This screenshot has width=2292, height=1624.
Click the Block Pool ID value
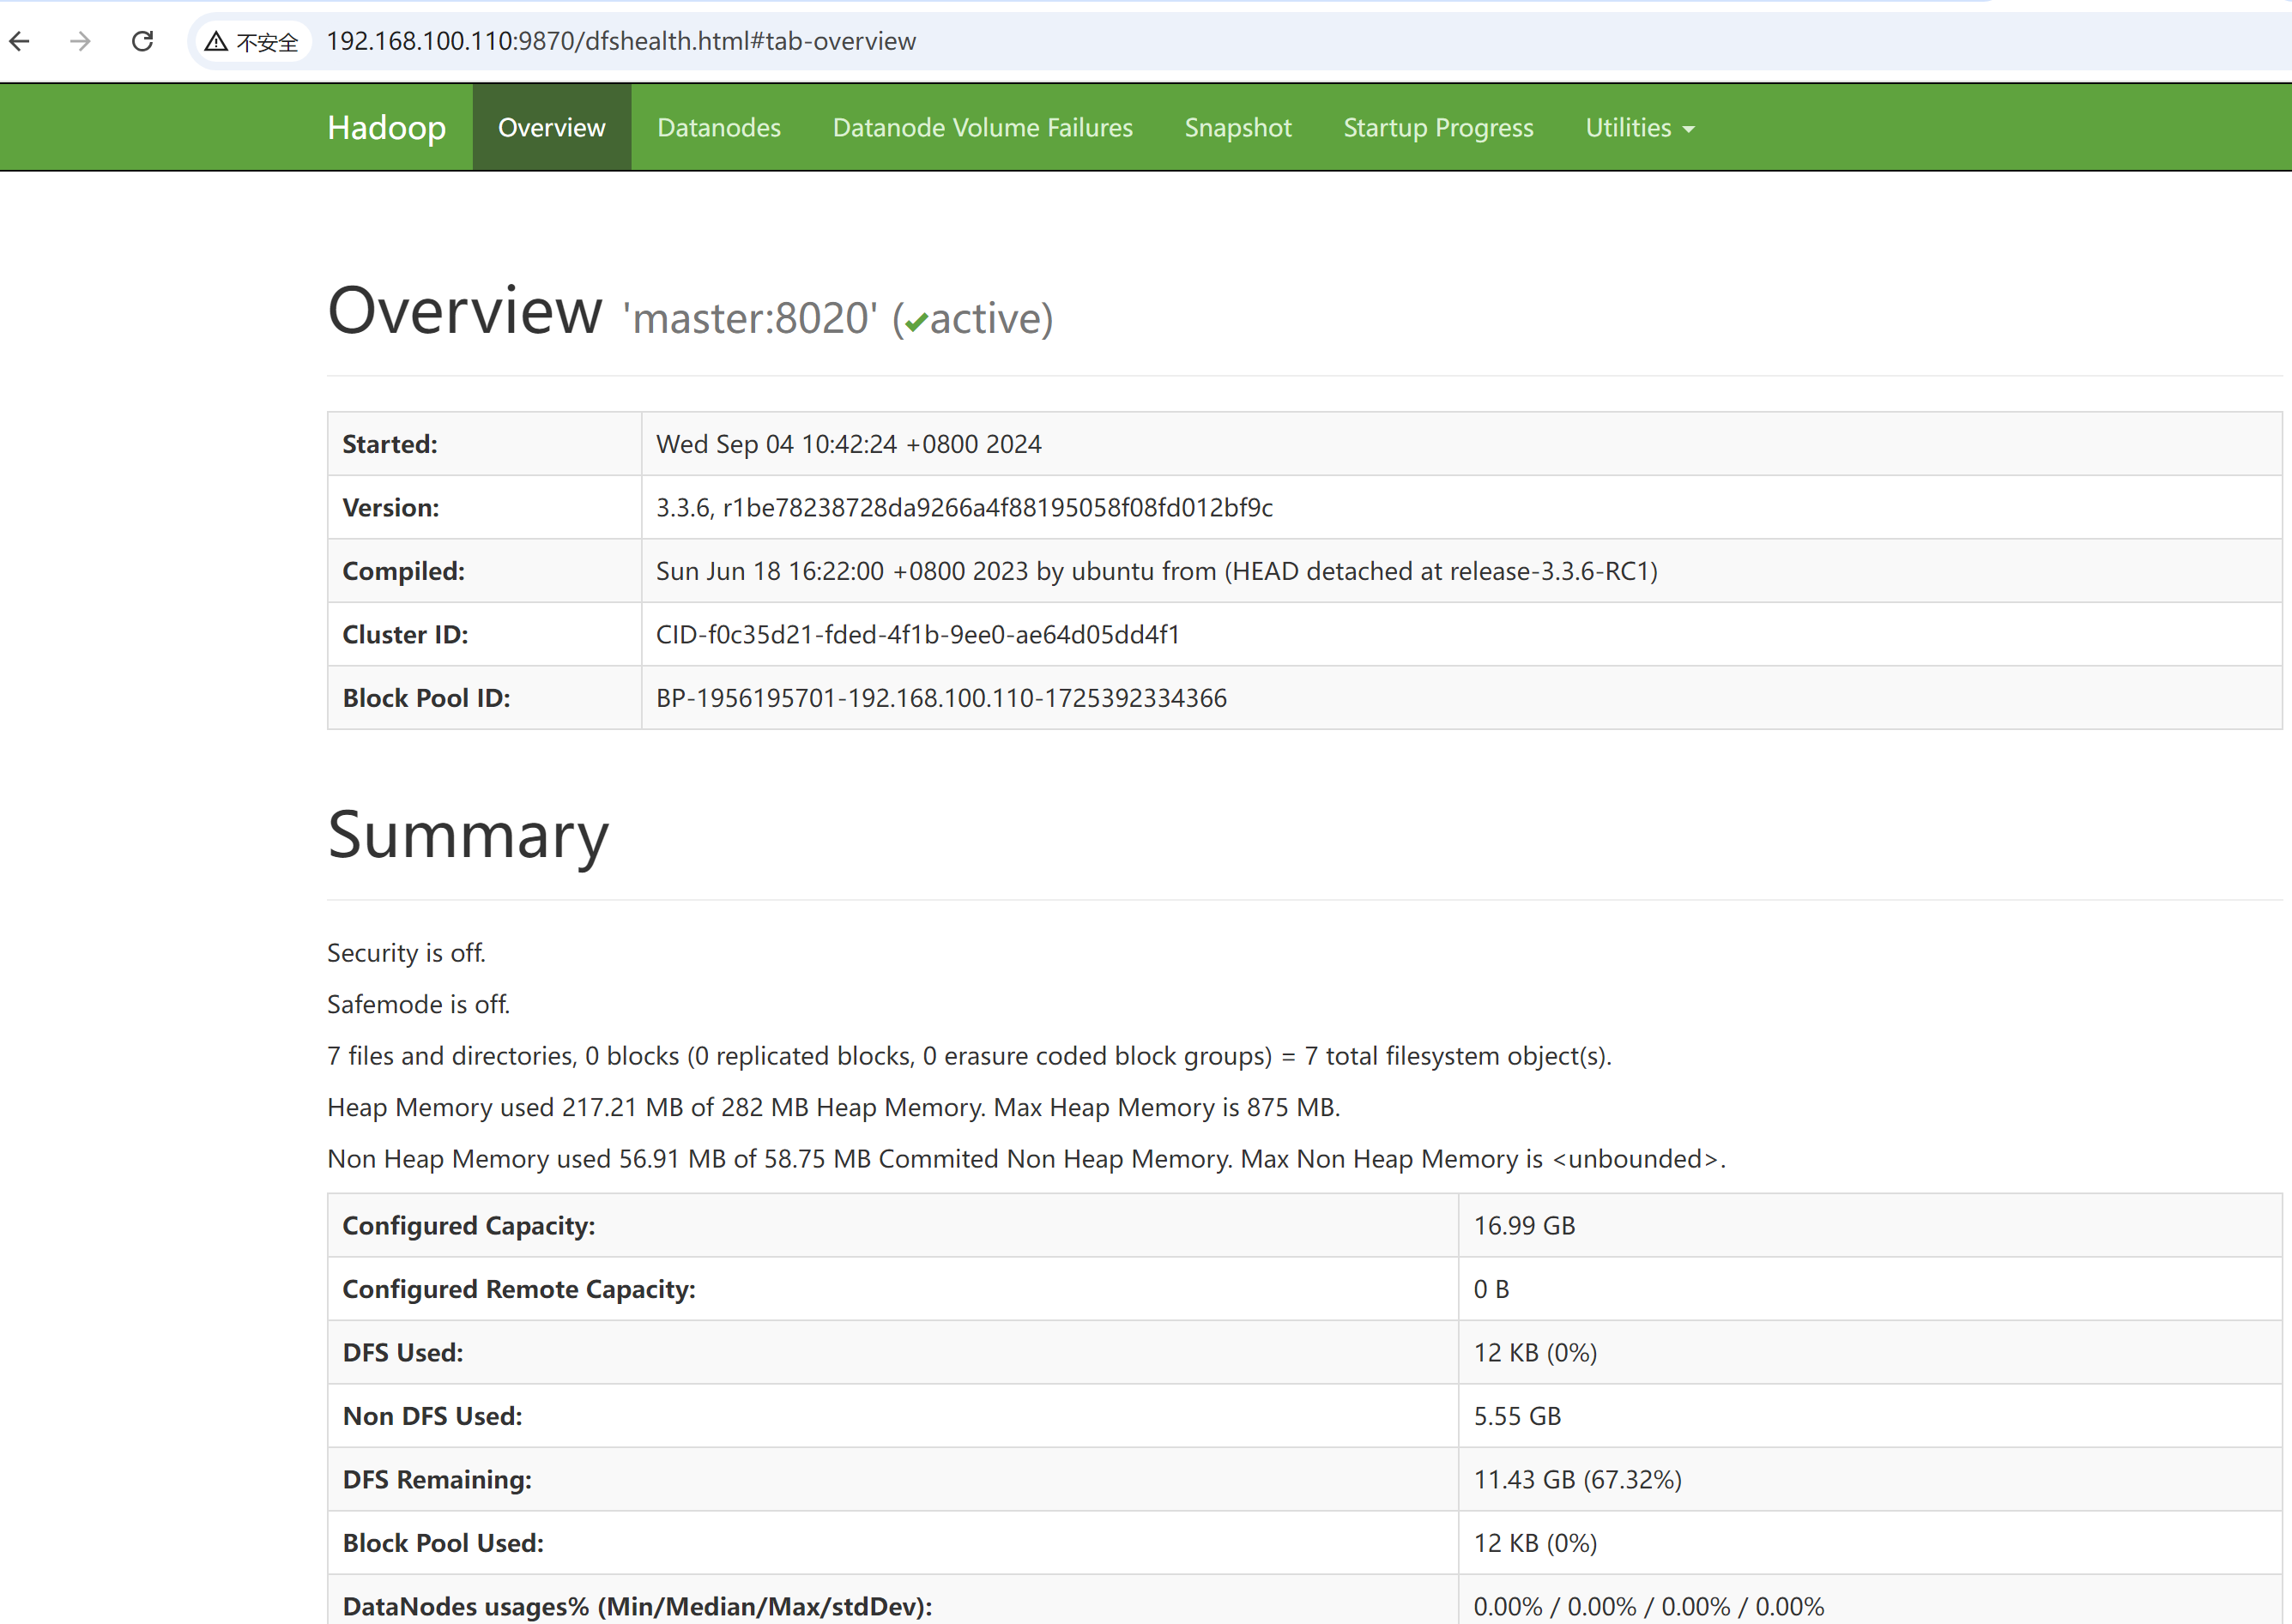940,698
